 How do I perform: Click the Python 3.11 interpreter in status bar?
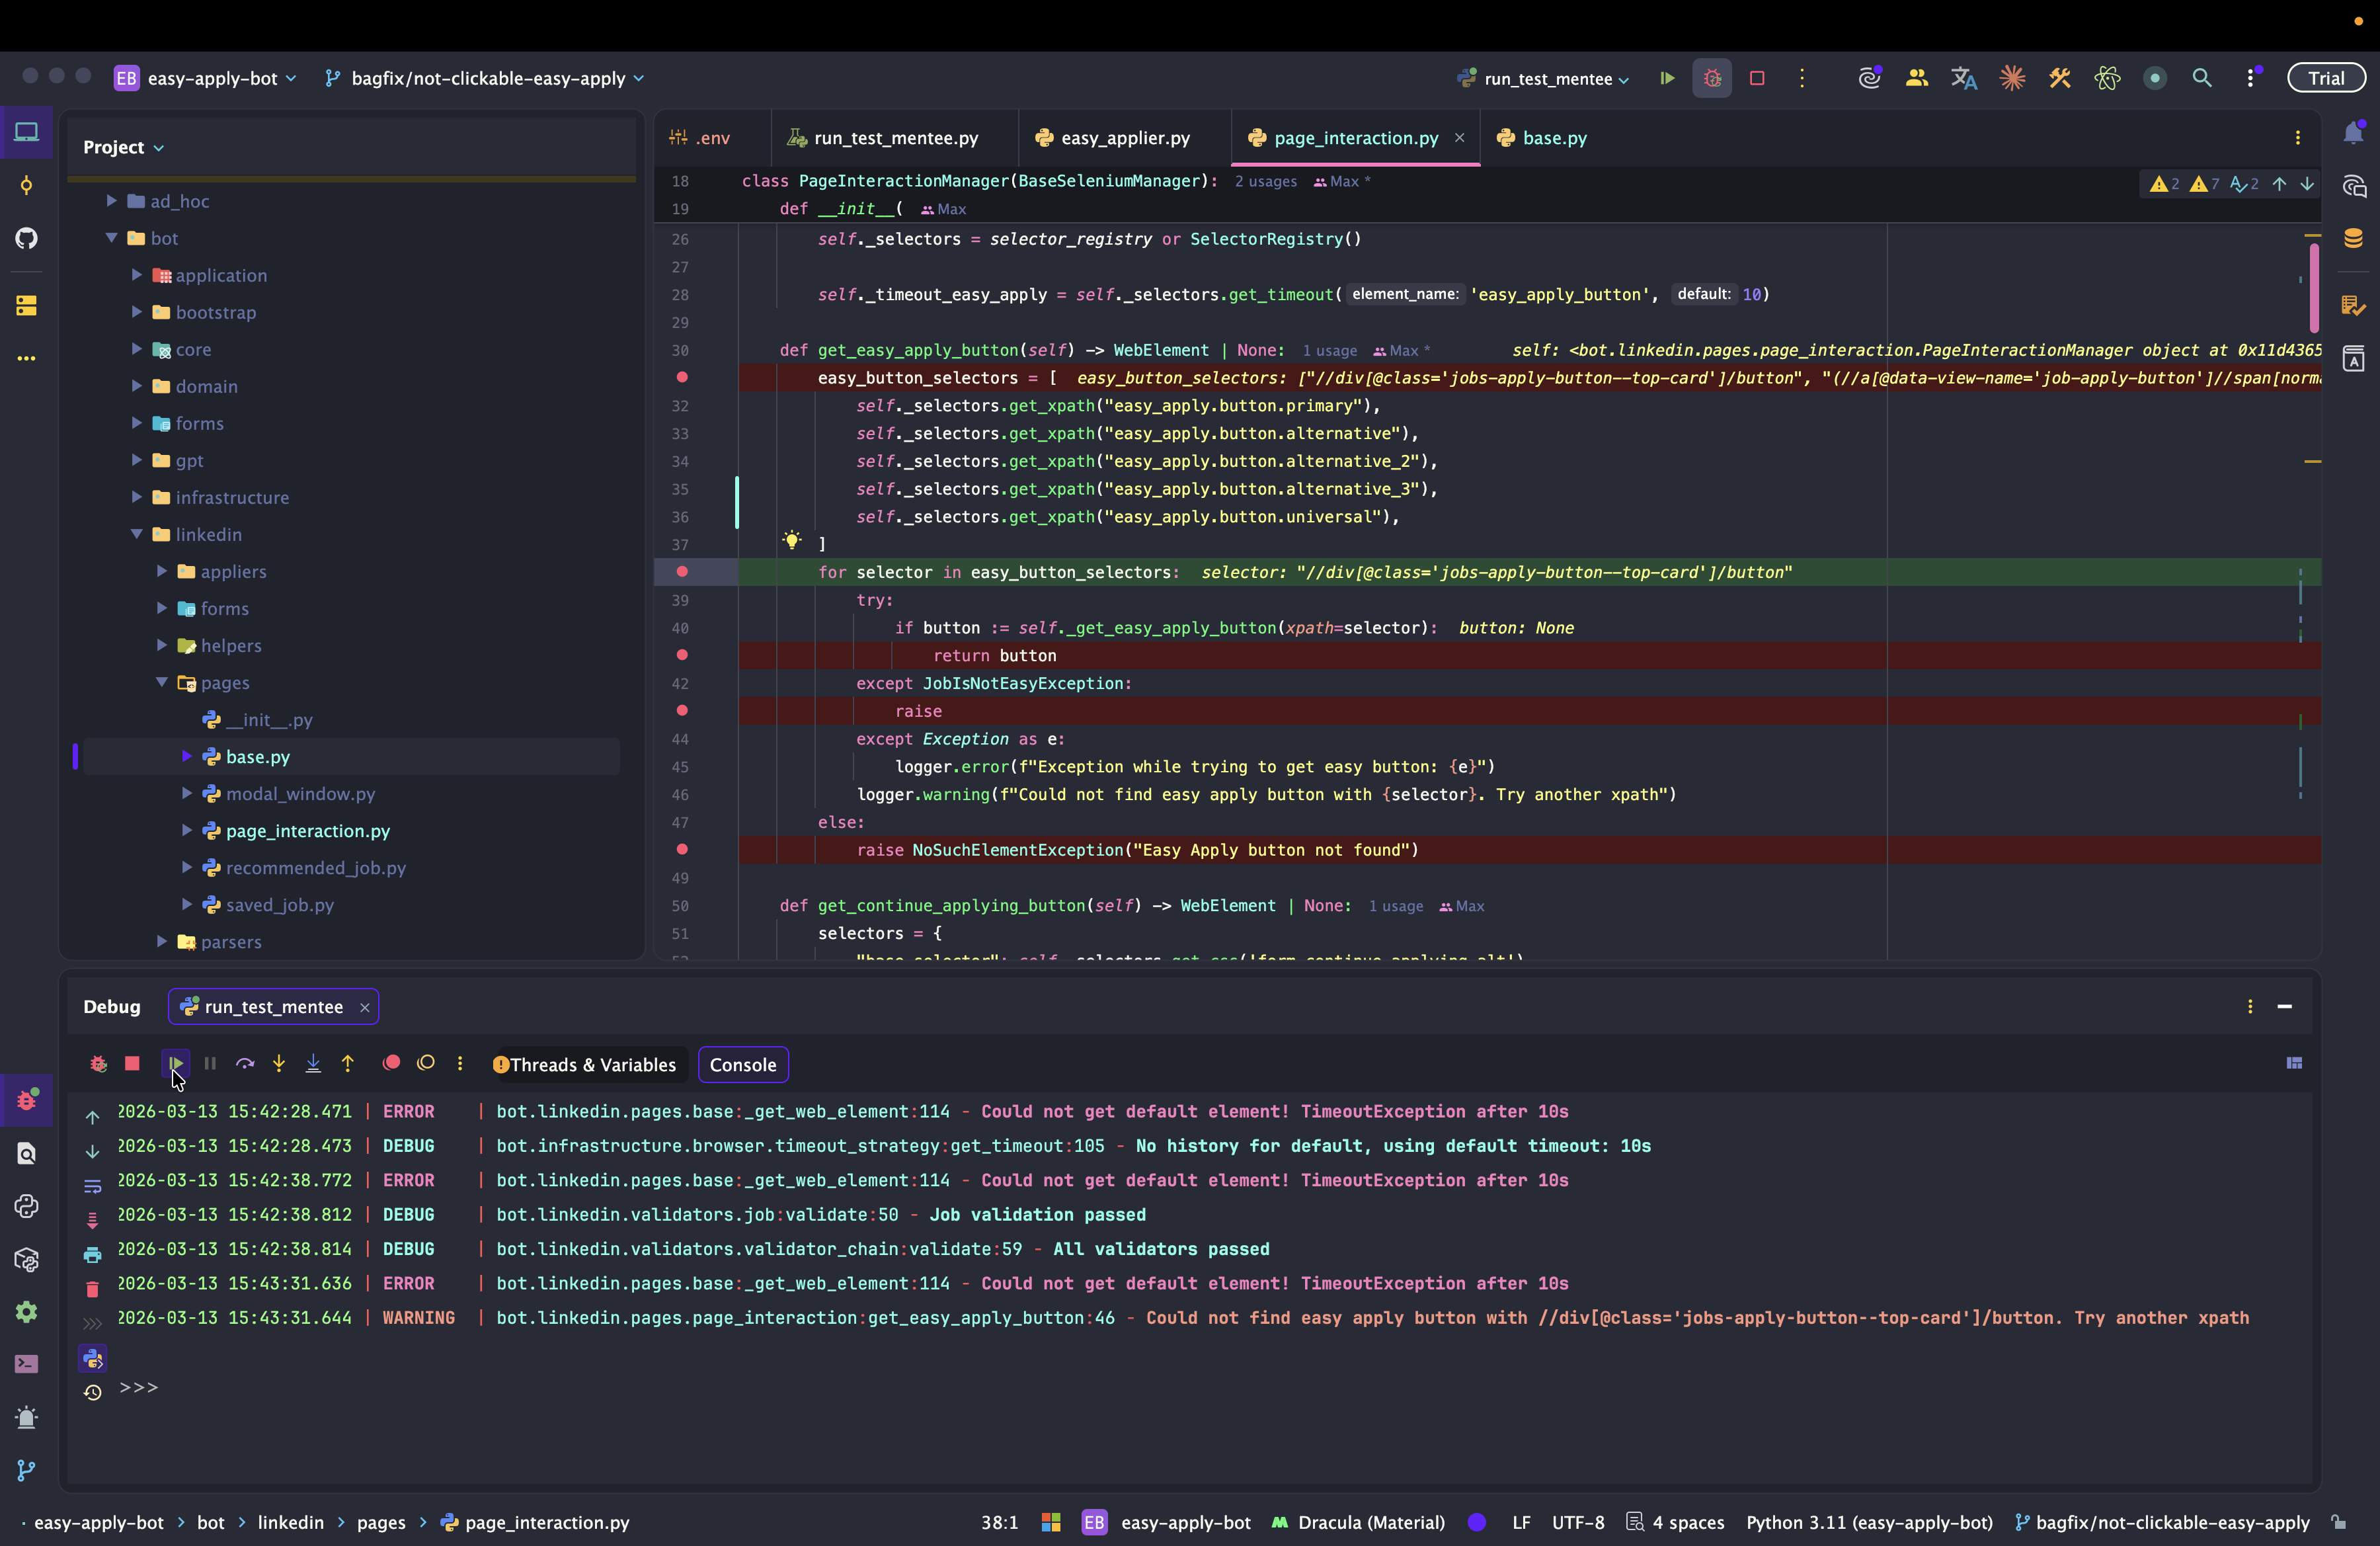coord(1868,1523)
